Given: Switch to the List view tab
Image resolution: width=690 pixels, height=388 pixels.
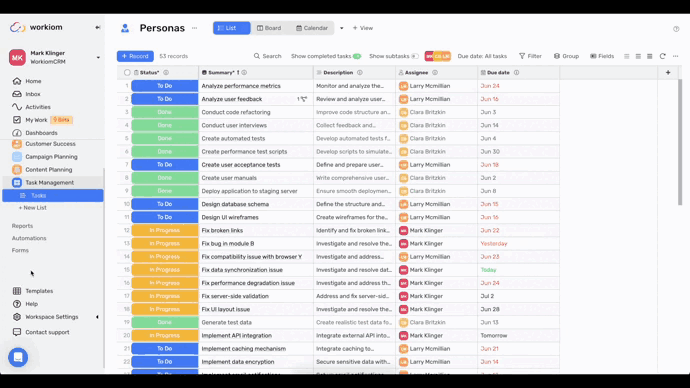Looking at the screenshot, I should [231, 28].
